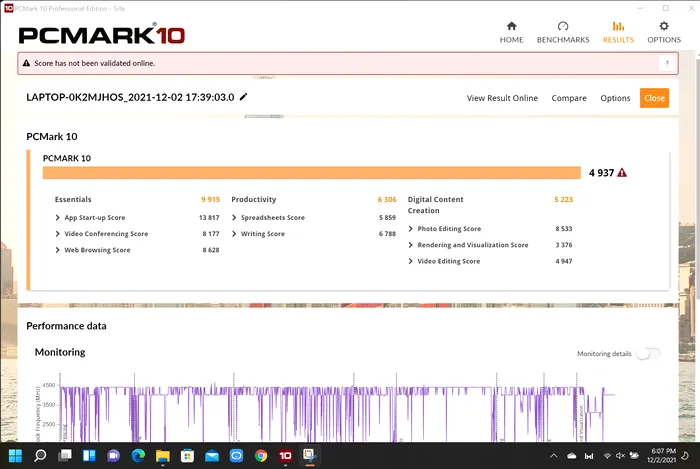Expand Video Conferencing Score details
This screenshot has width=700, height=469.
coord(57,234)
